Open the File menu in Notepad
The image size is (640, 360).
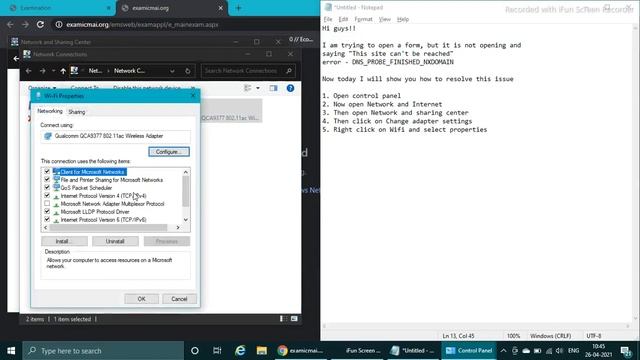click(x=328, y=19)
